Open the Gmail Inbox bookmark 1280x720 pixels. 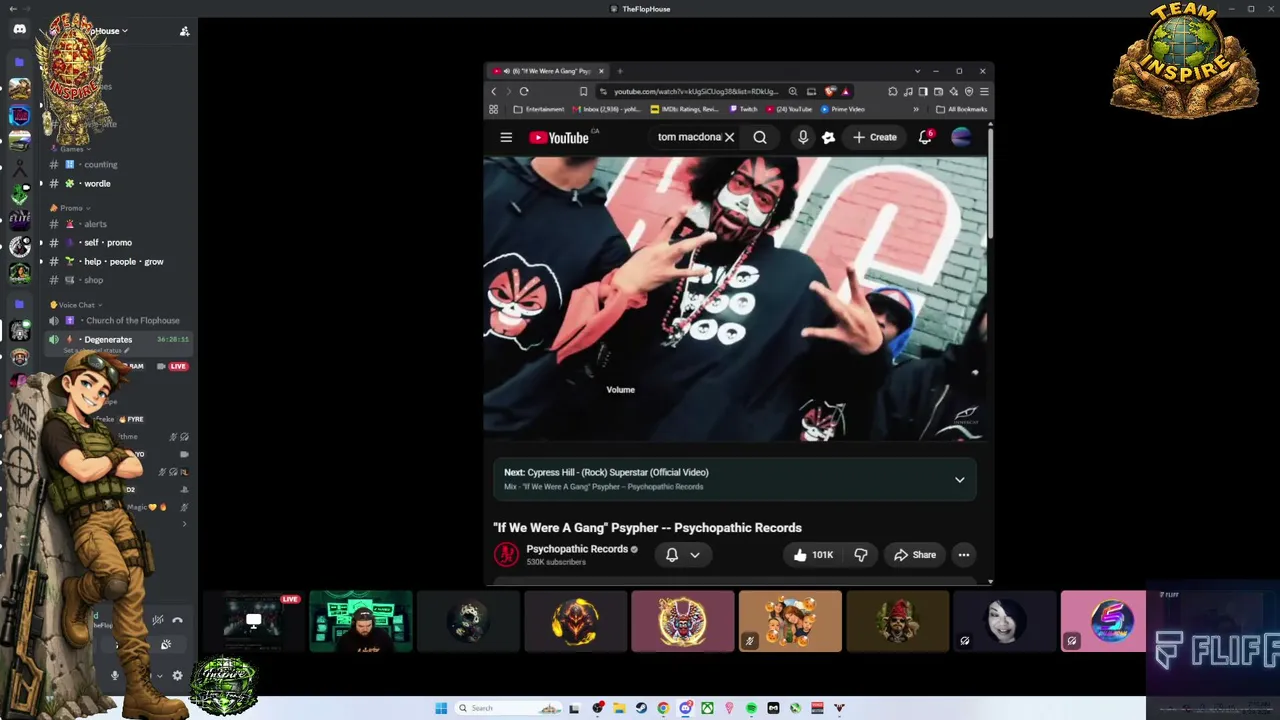coord(605,109)
